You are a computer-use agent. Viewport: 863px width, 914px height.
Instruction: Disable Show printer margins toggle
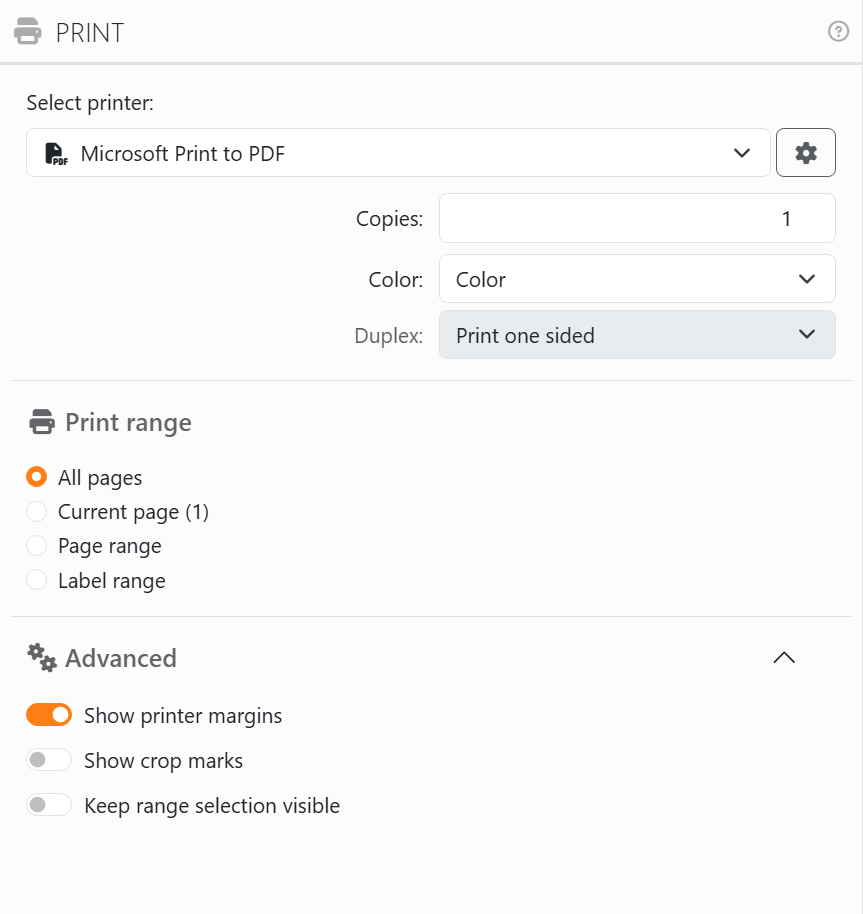click(49, 715)
